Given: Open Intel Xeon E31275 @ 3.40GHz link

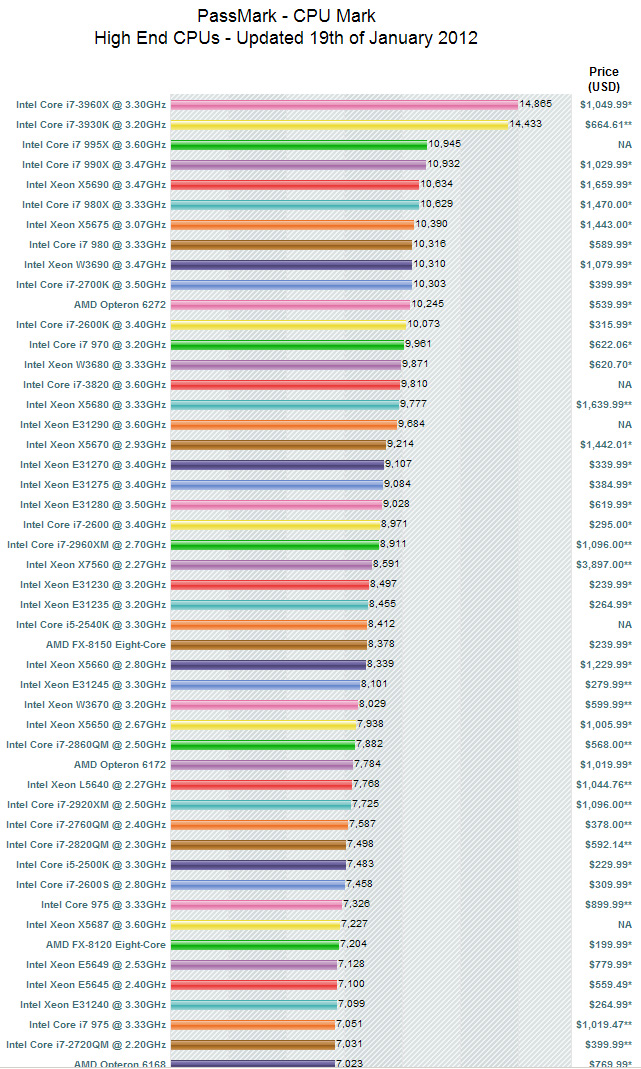Looking at the screenshot, I should click(x=93, y=485).
